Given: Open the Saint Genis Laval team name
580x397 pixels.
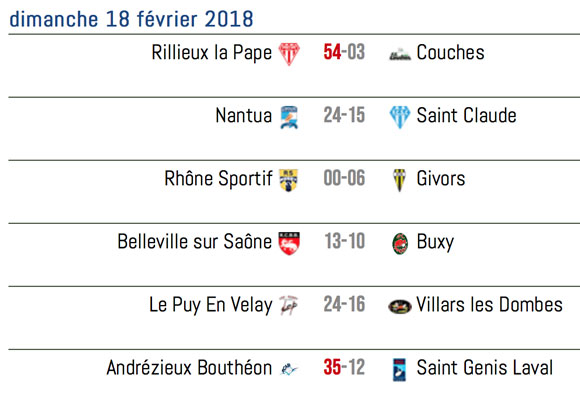Looking at the screenshot, I should [x=485, y=367].
